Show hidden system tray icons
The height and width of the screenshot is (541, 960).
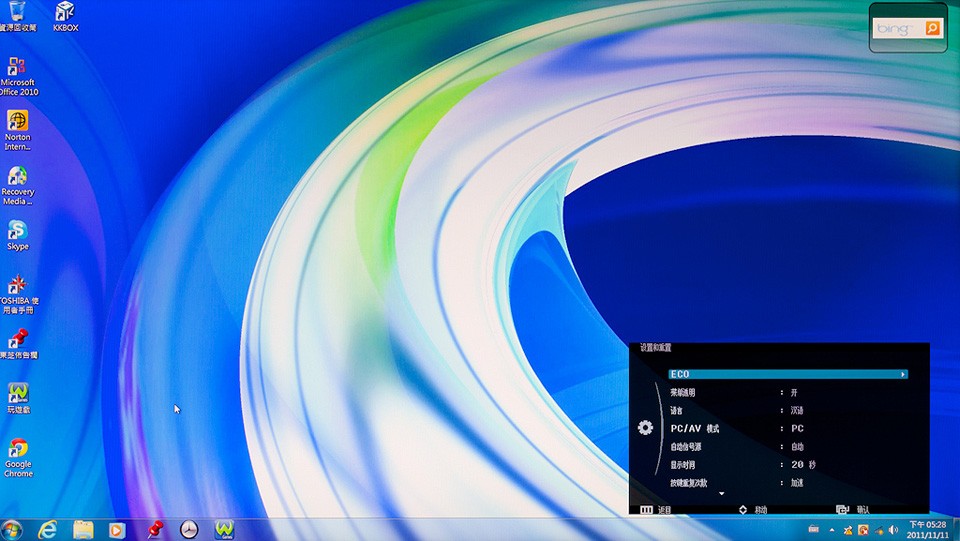tap(832, 529)
